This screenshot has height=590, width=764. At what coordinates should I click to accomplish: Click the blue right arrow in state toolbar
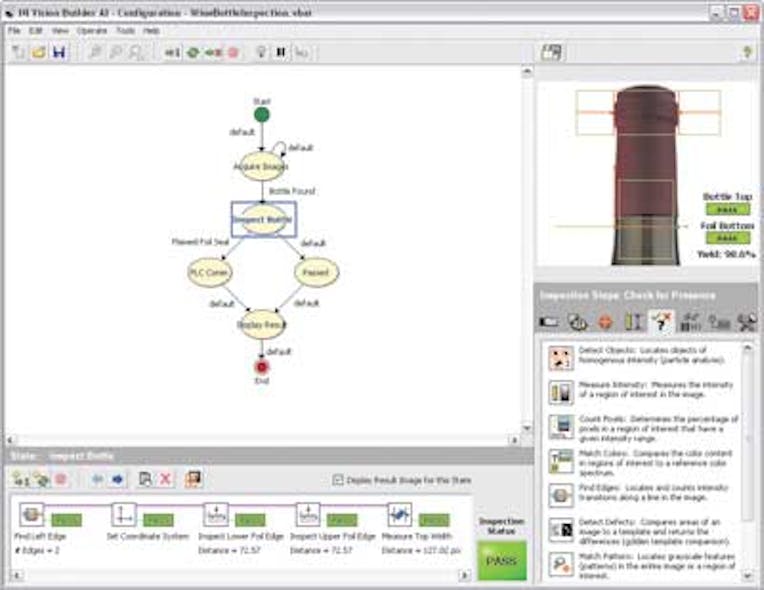coord(117,479)
